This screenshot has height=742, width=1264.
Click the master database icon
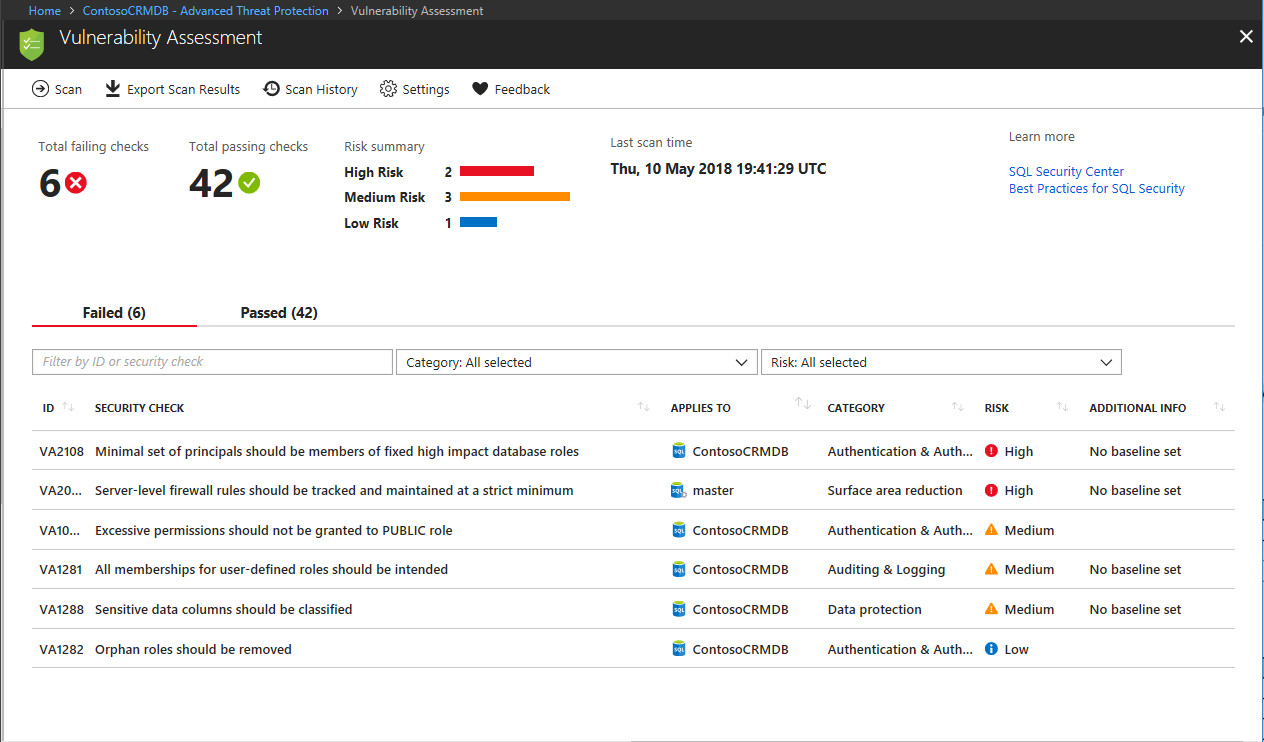[679, 490]
